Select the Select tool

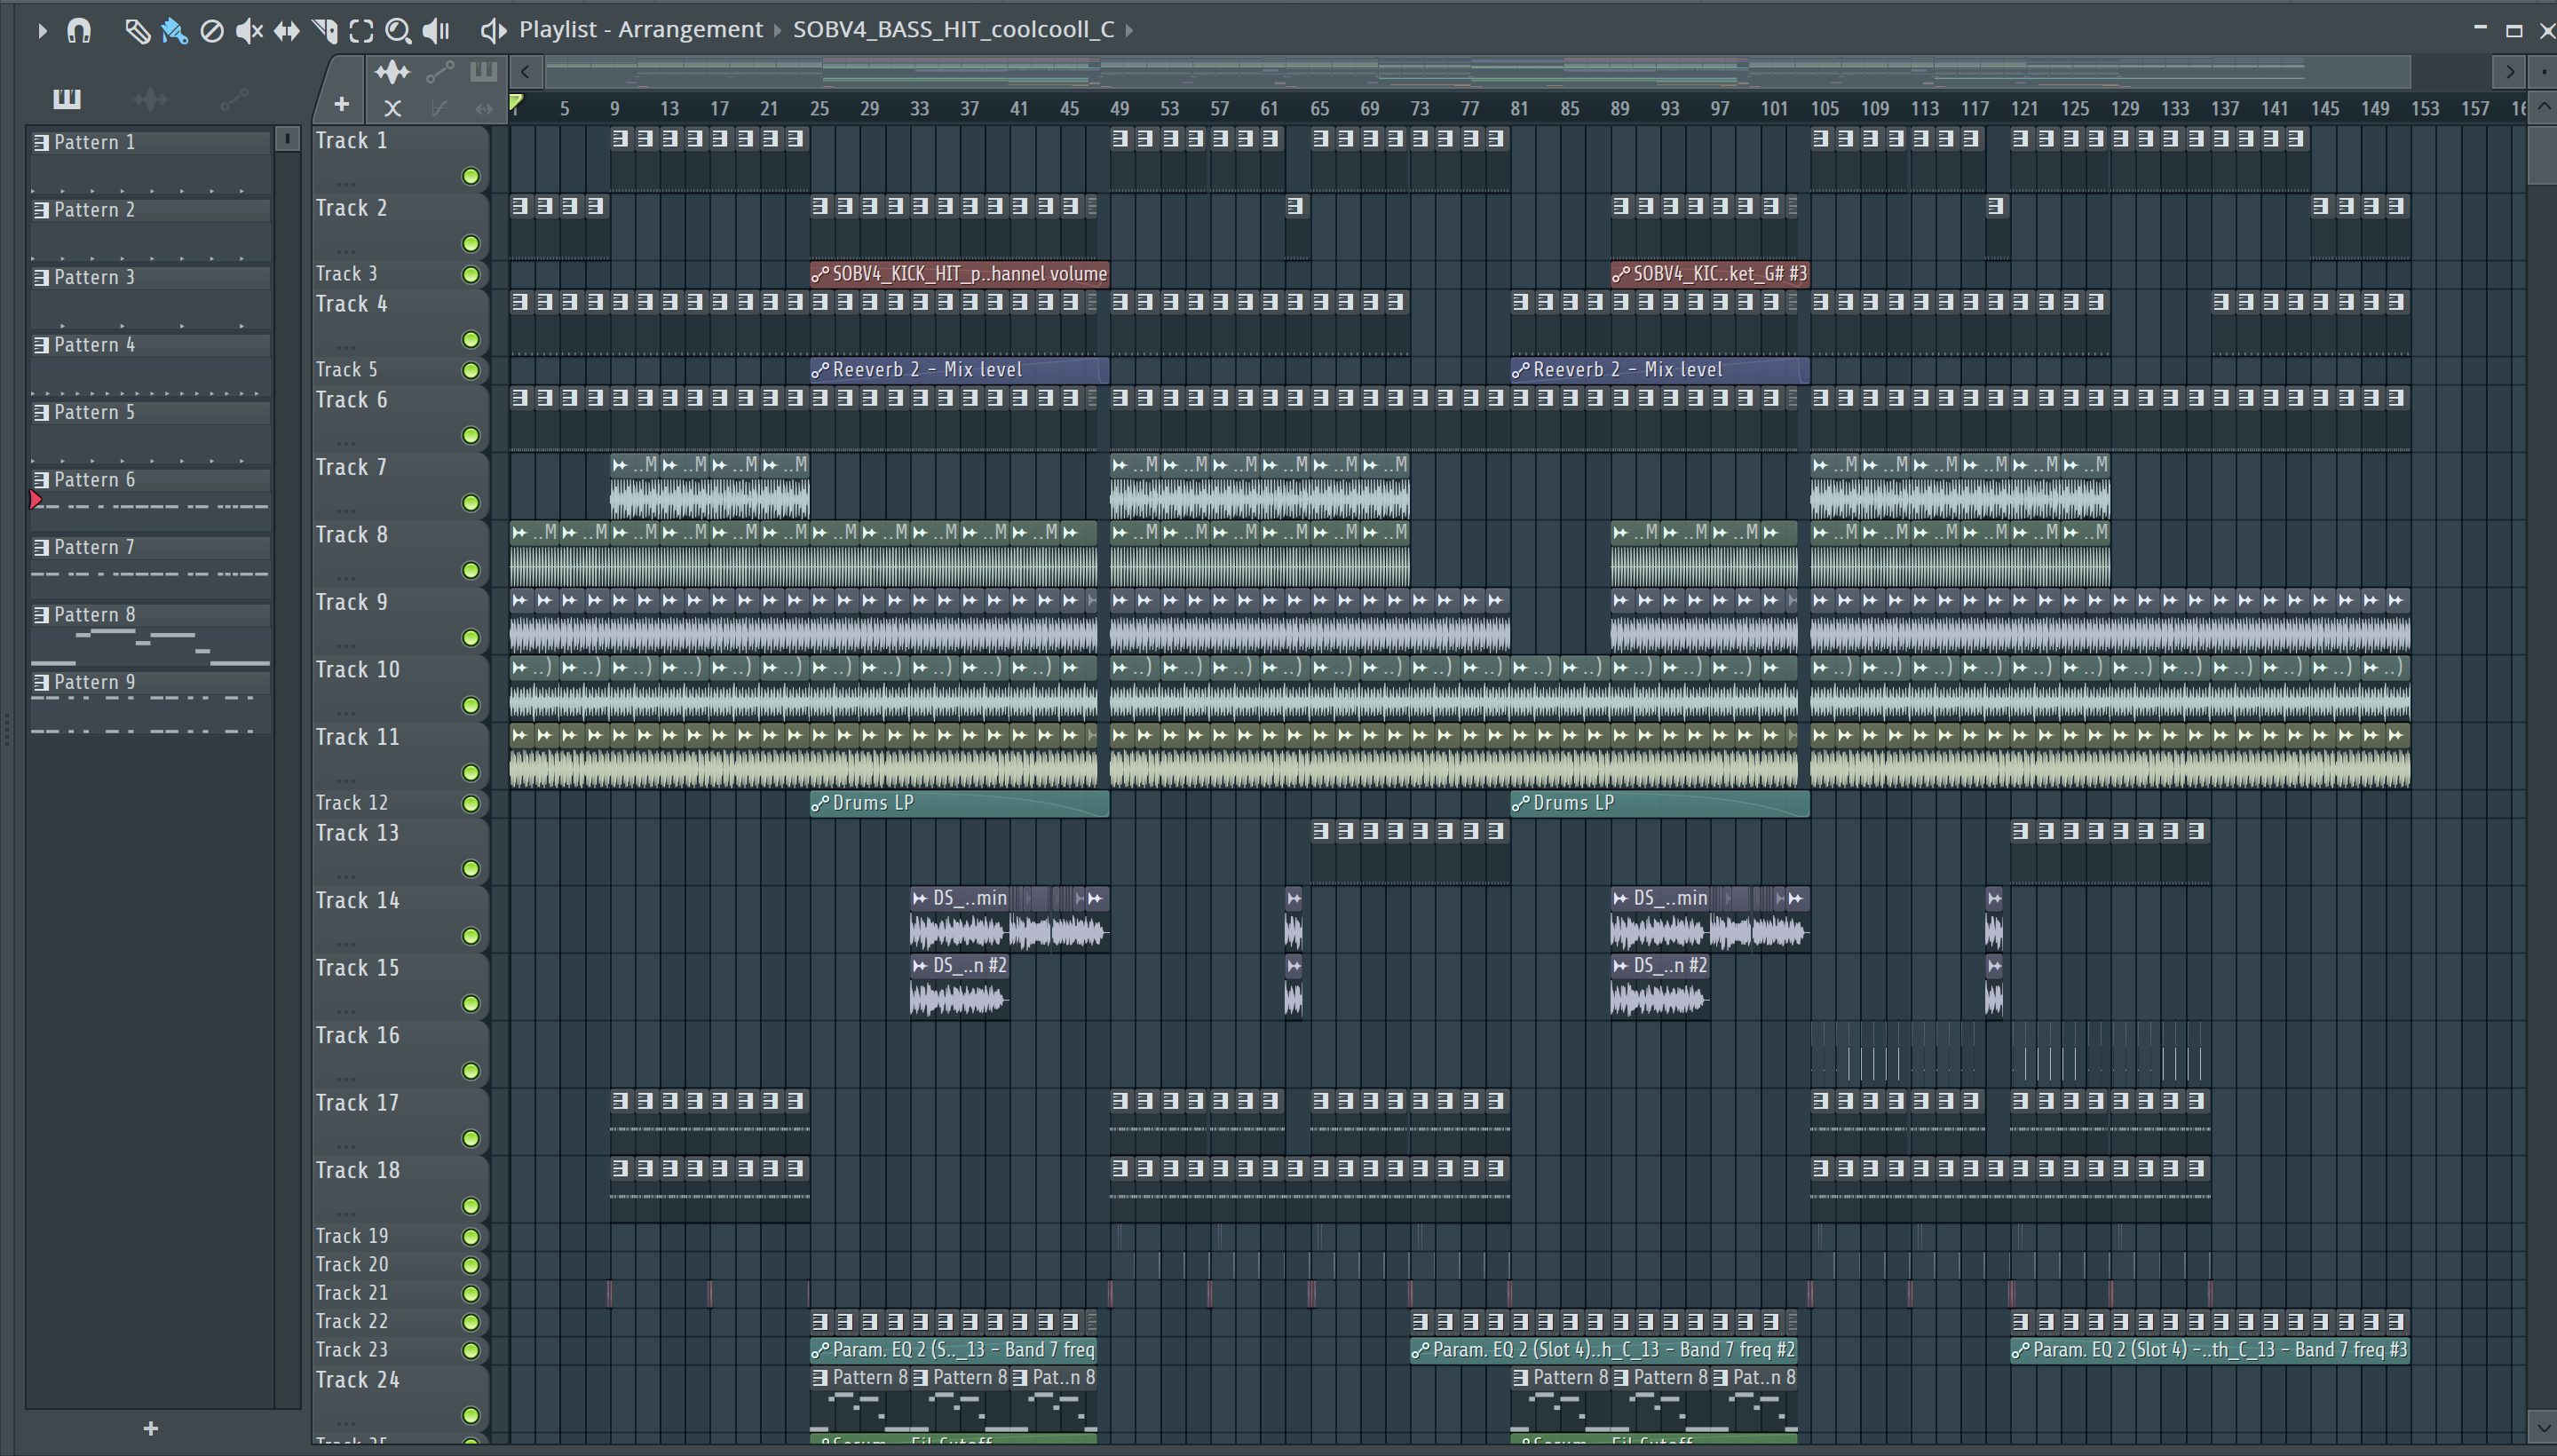(361, 31)
